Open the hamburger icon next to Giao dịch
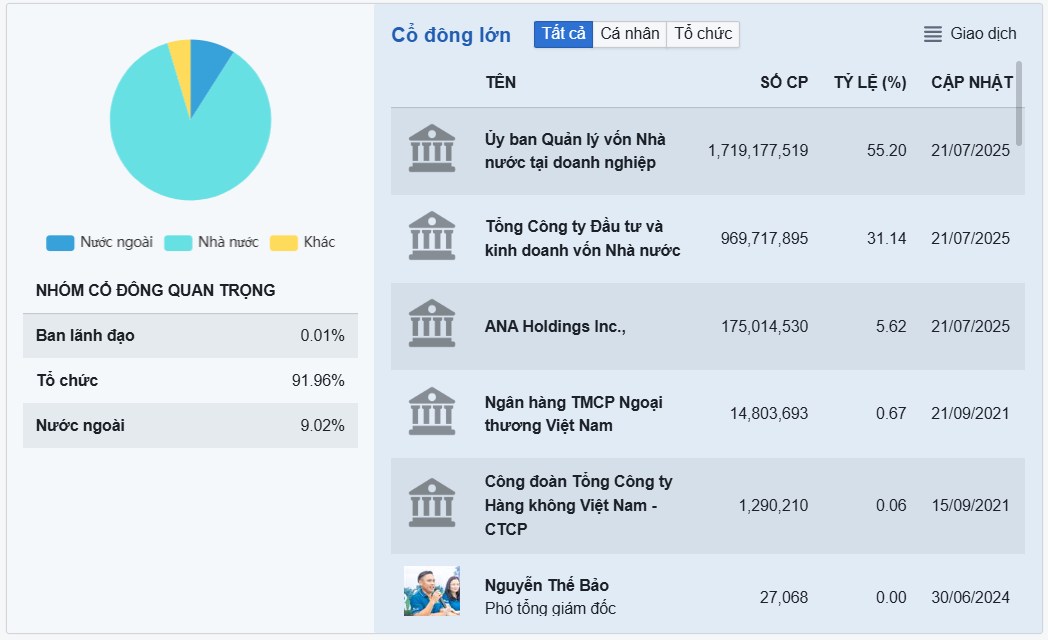This screenshot has height=640, width=1048. pyautogui.click(x=933, y=32)
